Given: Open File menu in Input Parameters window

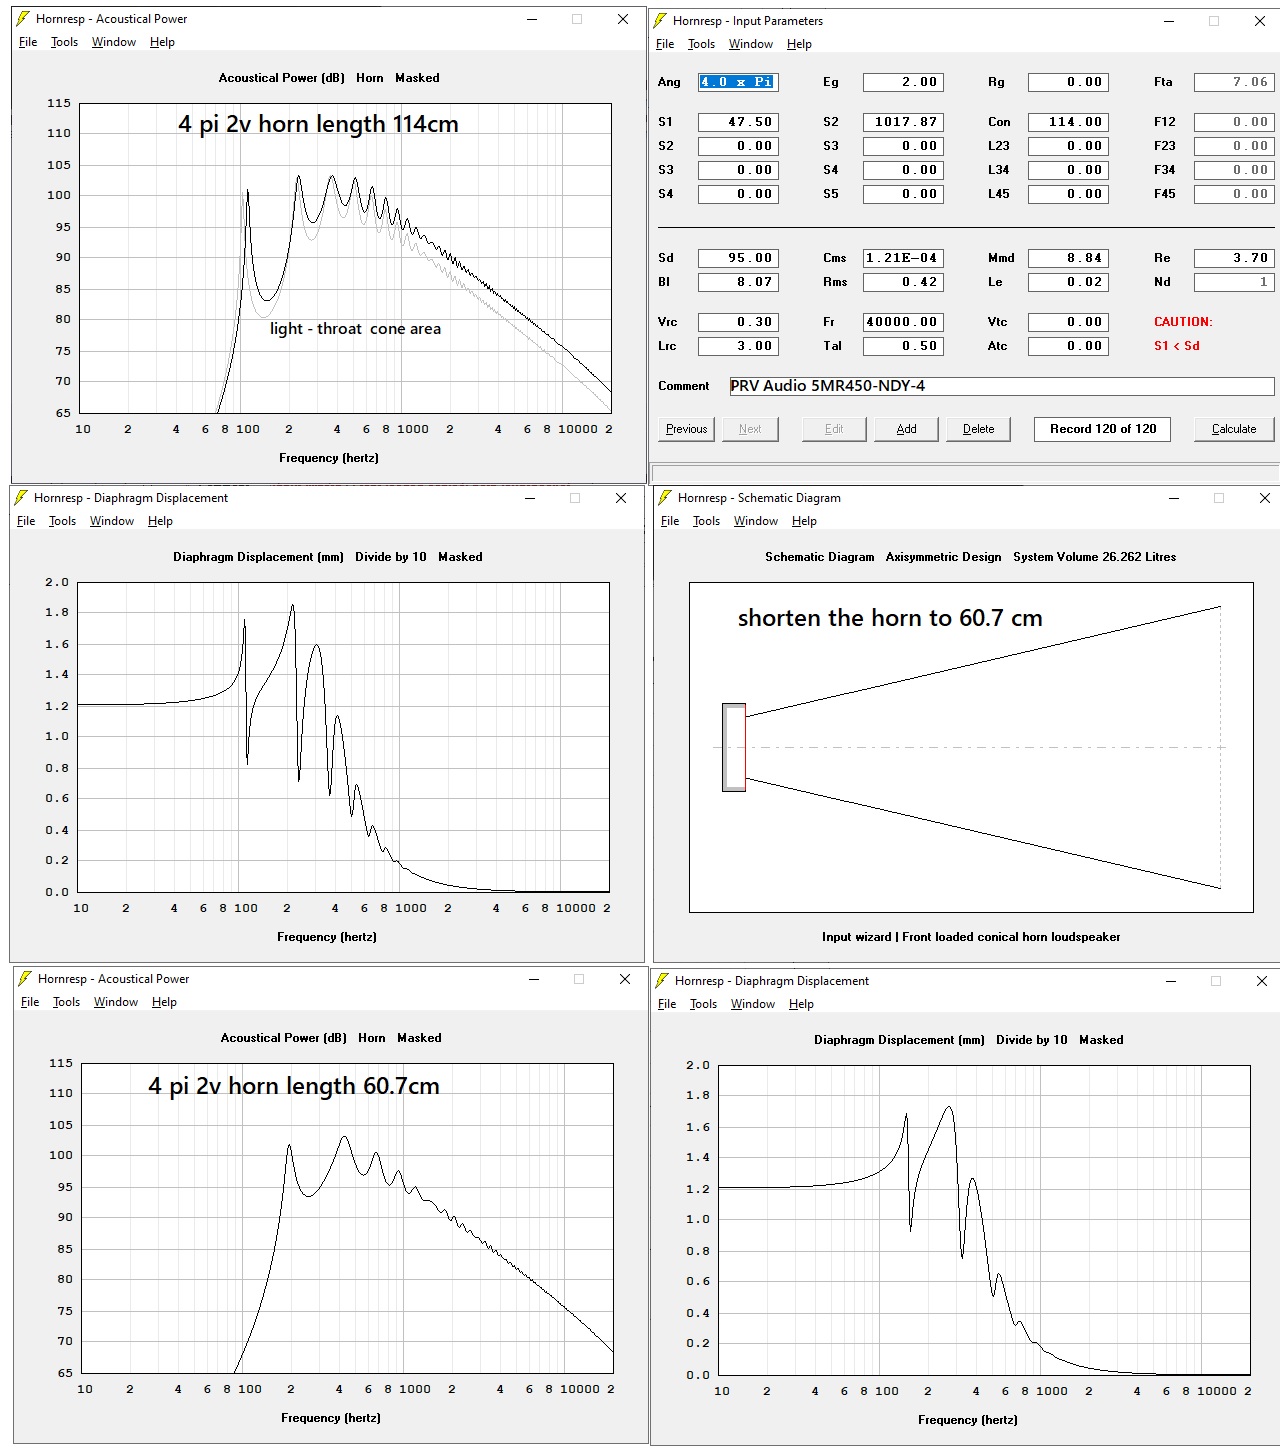Looking at the screenshot, I should pyautogui.click(x=665, y=44).
